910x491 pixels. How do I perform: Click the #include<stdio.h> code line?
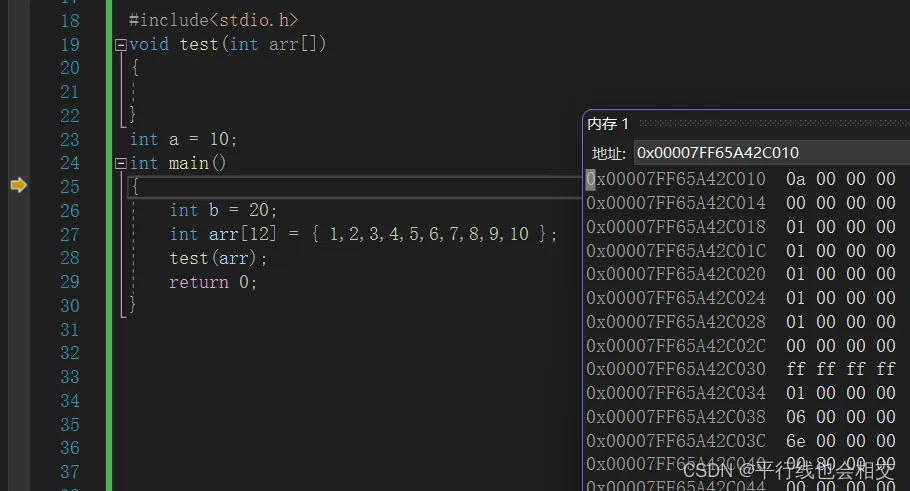213,20
